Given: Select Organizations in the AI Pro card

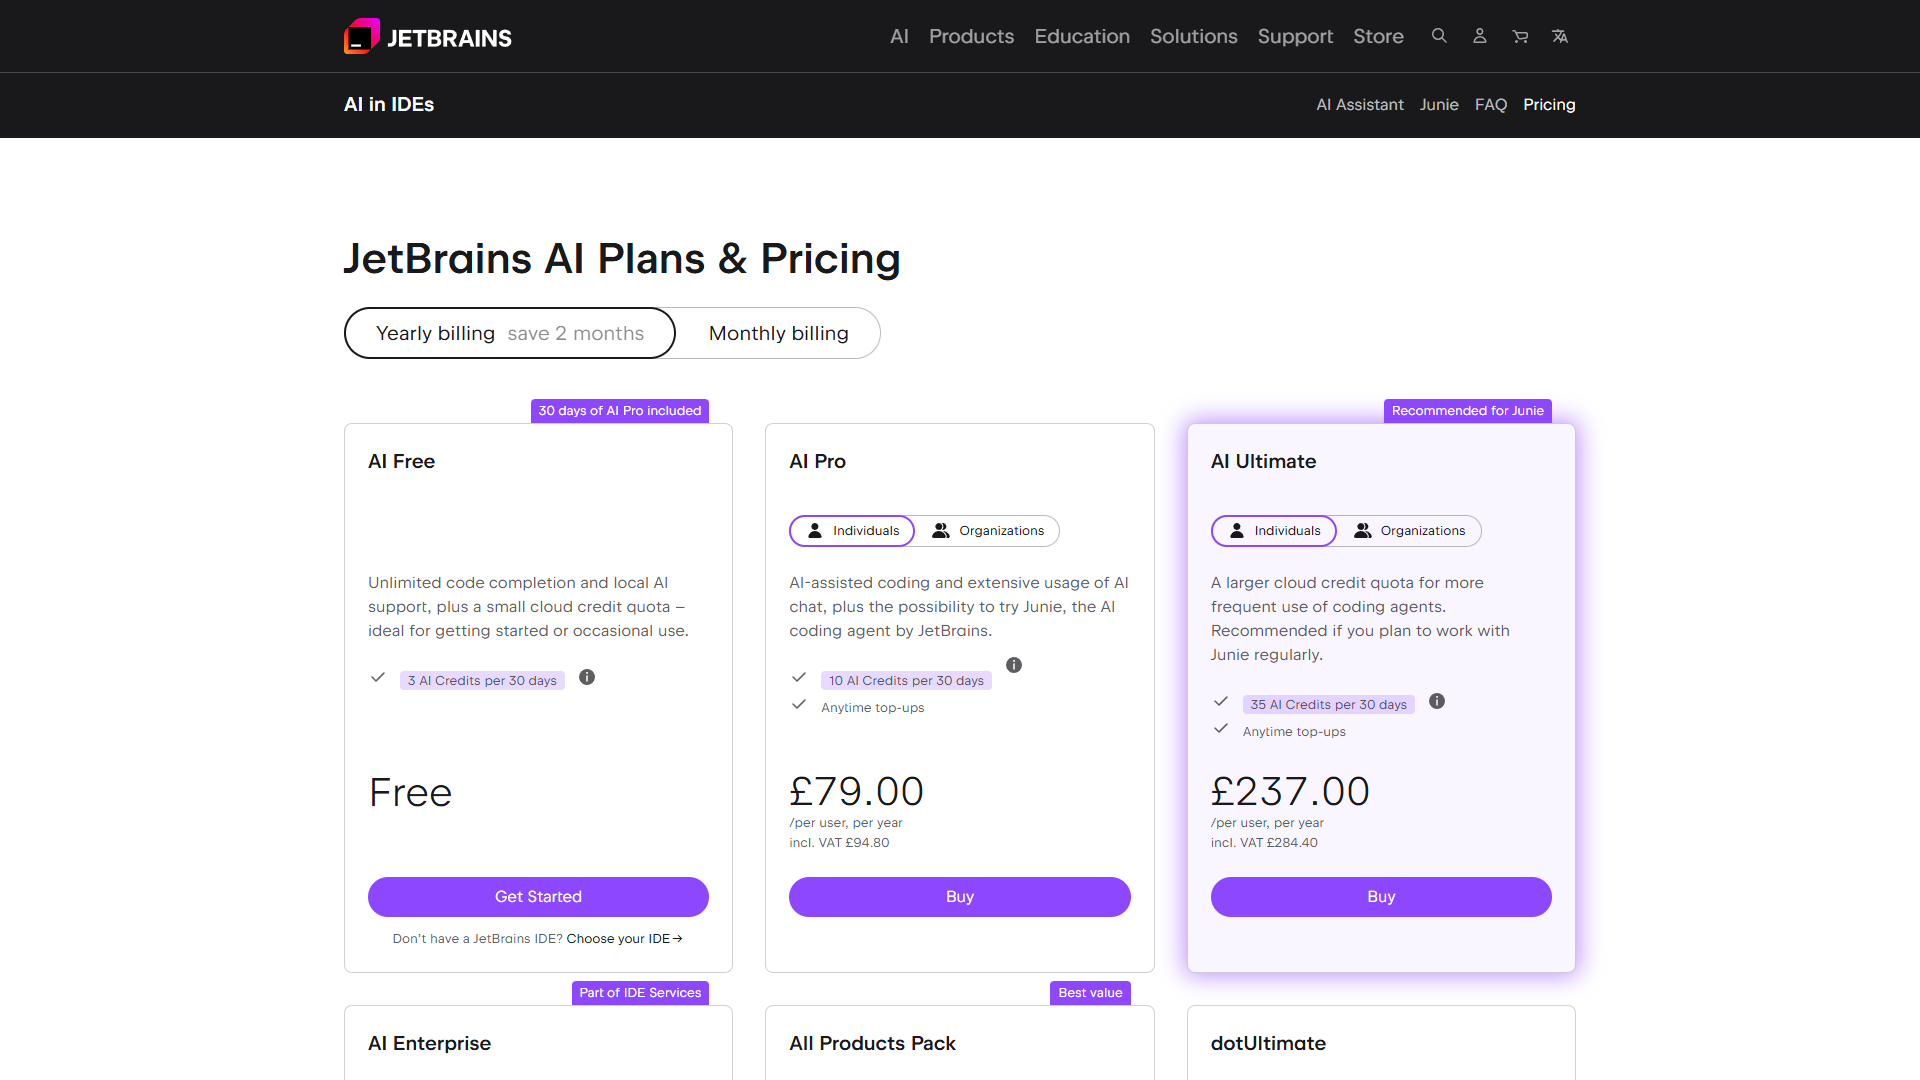Looking at the screenshot, I should pos(989,530).
